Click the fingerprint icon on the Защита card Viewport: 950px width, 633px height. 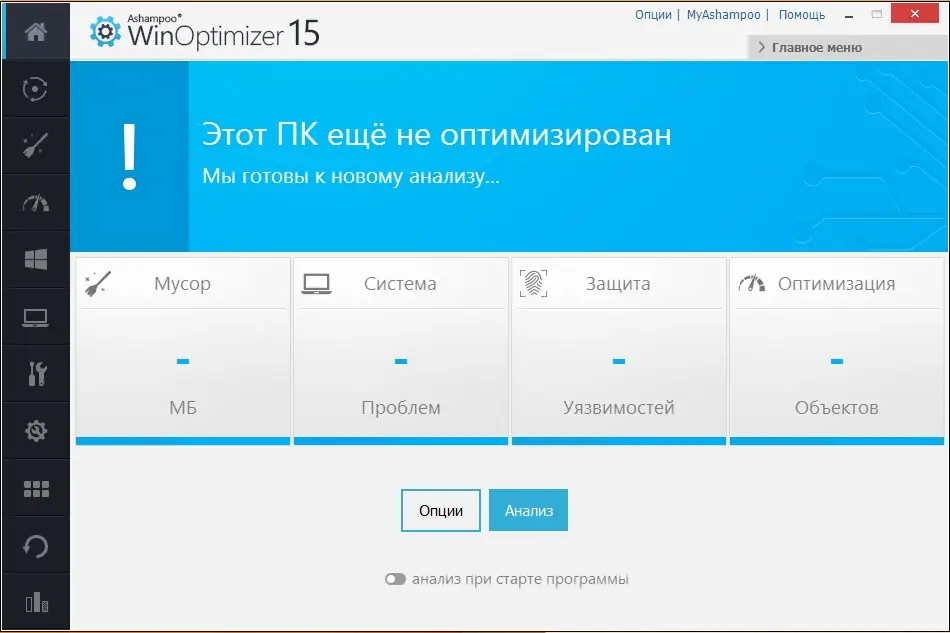(x=533, y=282)
